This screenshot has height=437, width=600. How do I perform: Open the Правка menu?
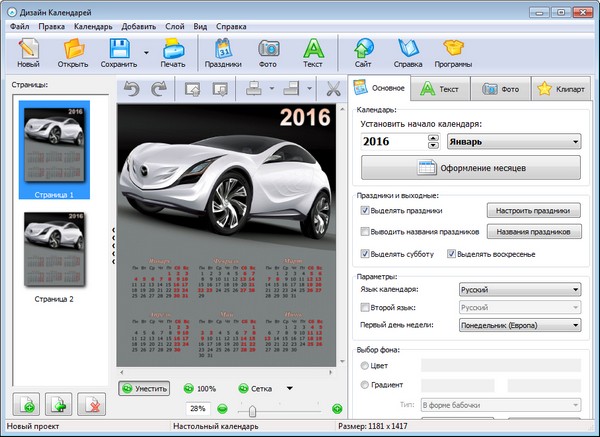52,26
